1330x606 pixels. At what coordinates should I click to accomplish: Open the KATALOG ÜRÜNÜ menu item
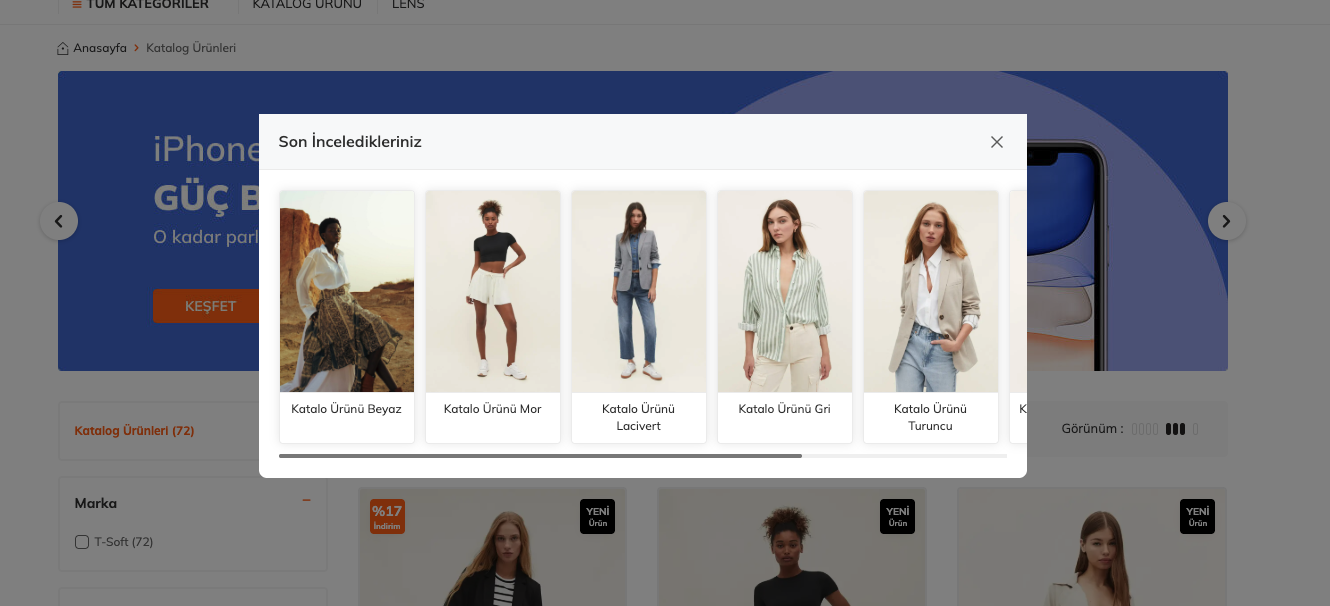[x=307, y=5]
